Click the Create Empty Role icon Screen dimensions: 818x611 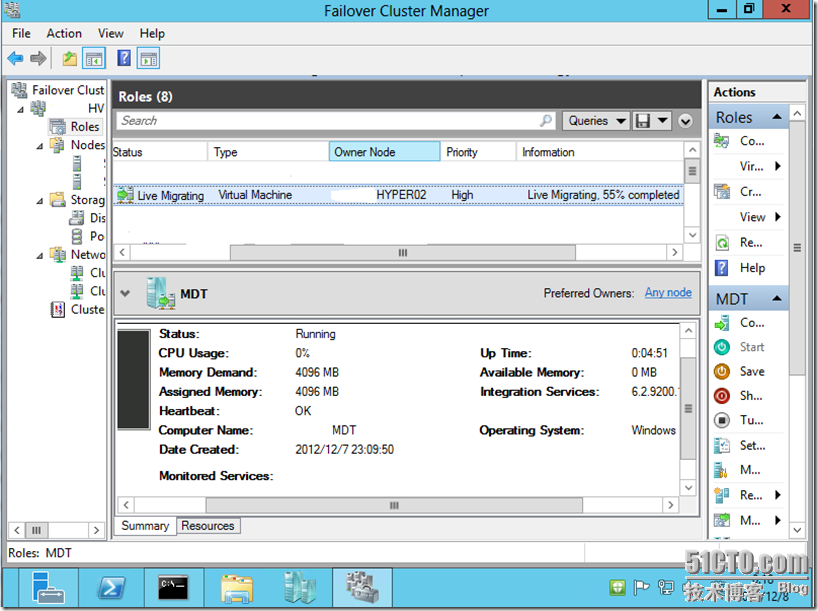tap(721, 191)
